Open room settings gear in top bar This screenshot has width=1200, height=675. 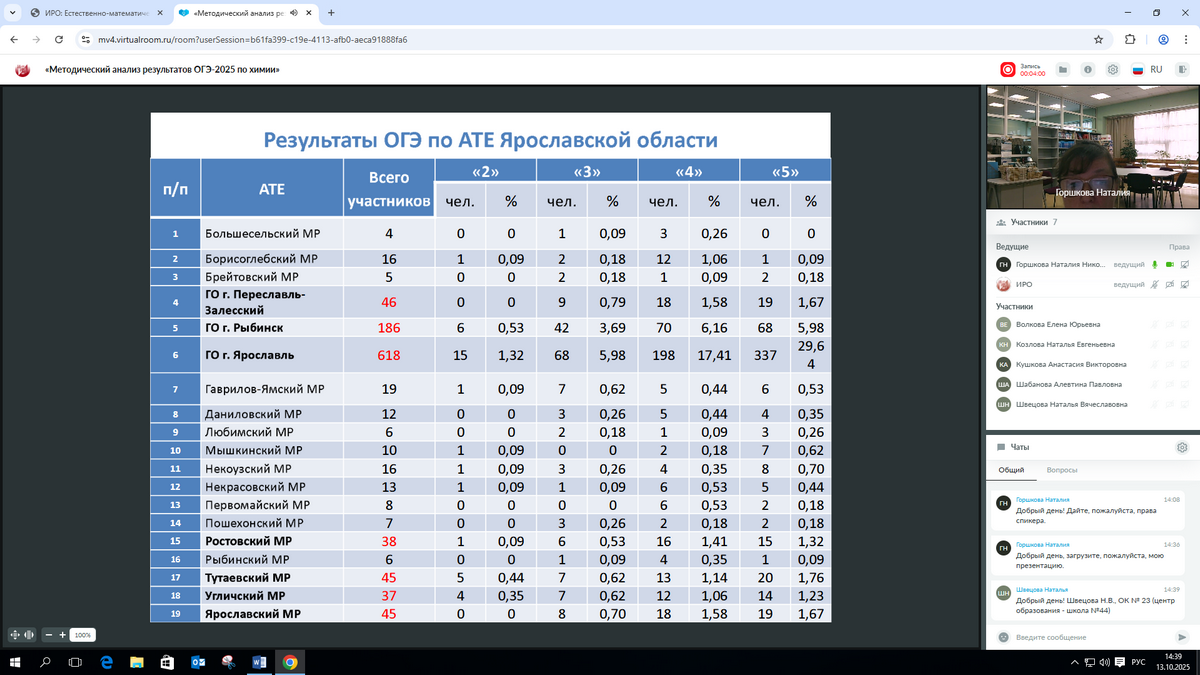pyautogui.click(x=1111, y=70)
